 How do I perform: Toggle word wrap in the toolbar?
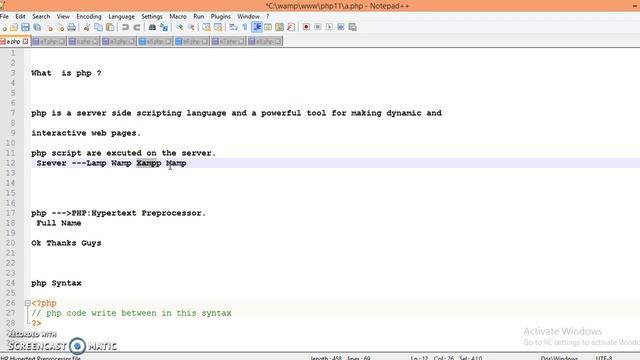[233, 27]
